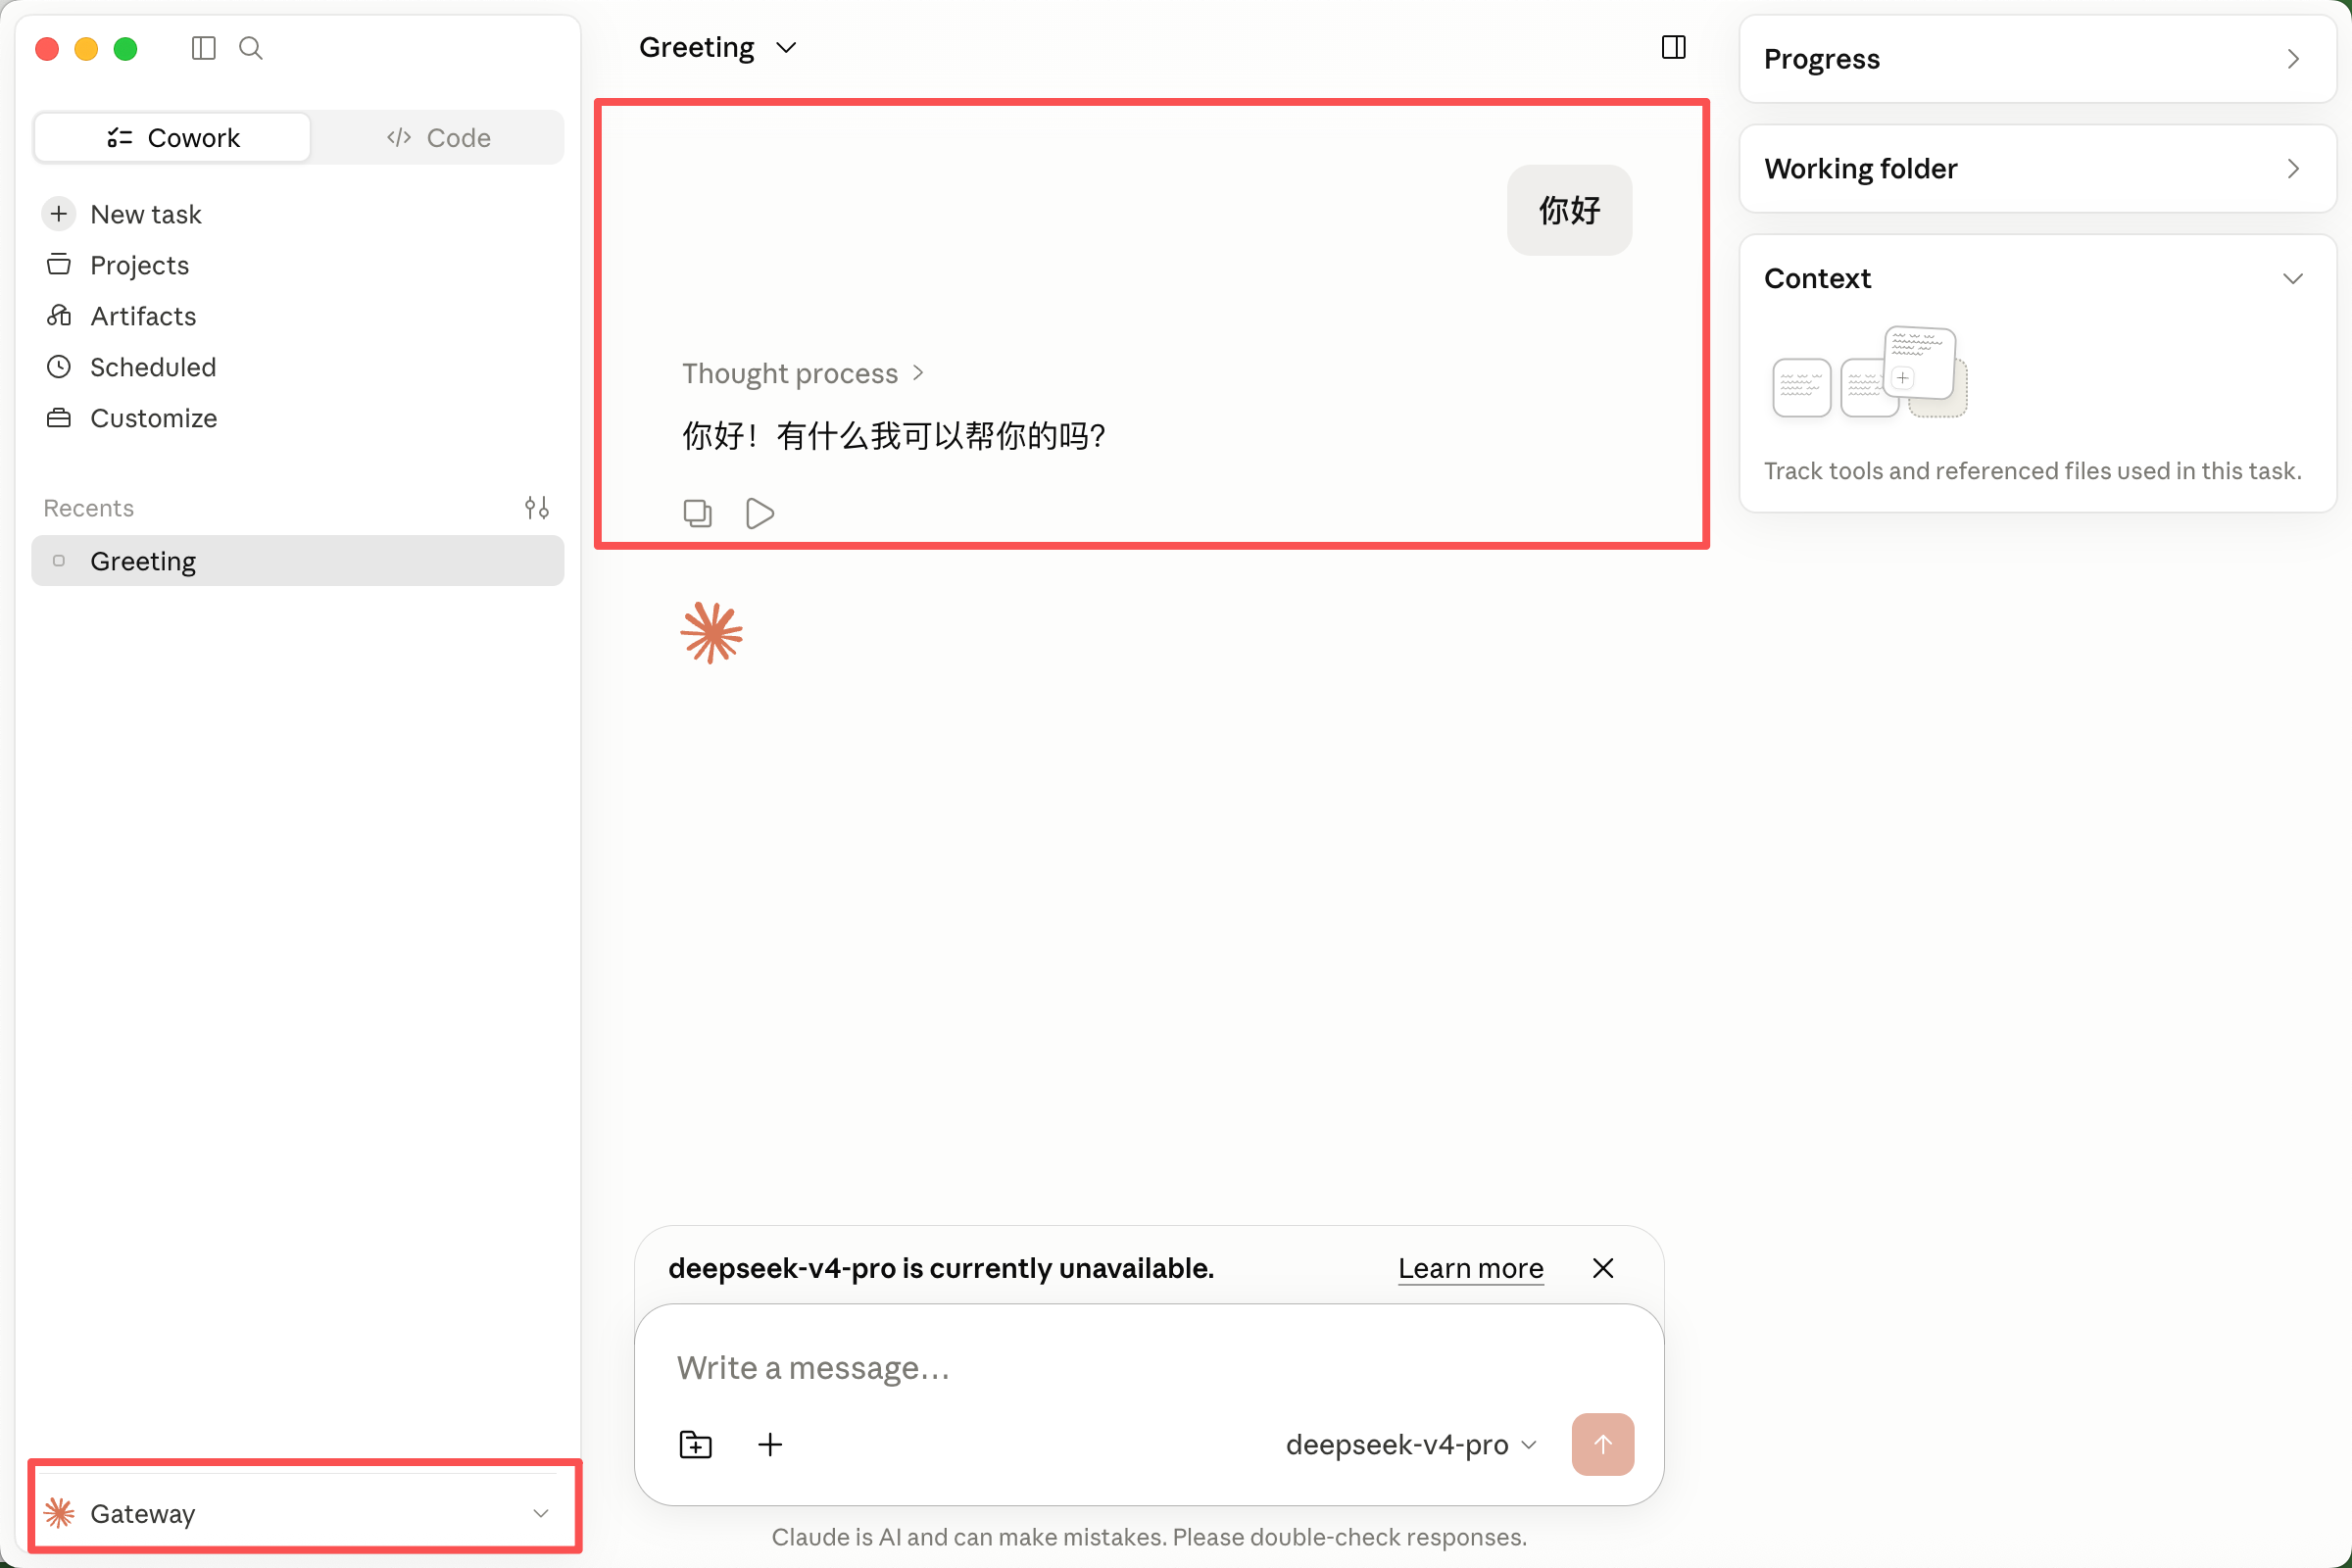Screen dimensions: 2352x1568
Task: Send message with the arrow button
Action: (x=1602, y=1444)
